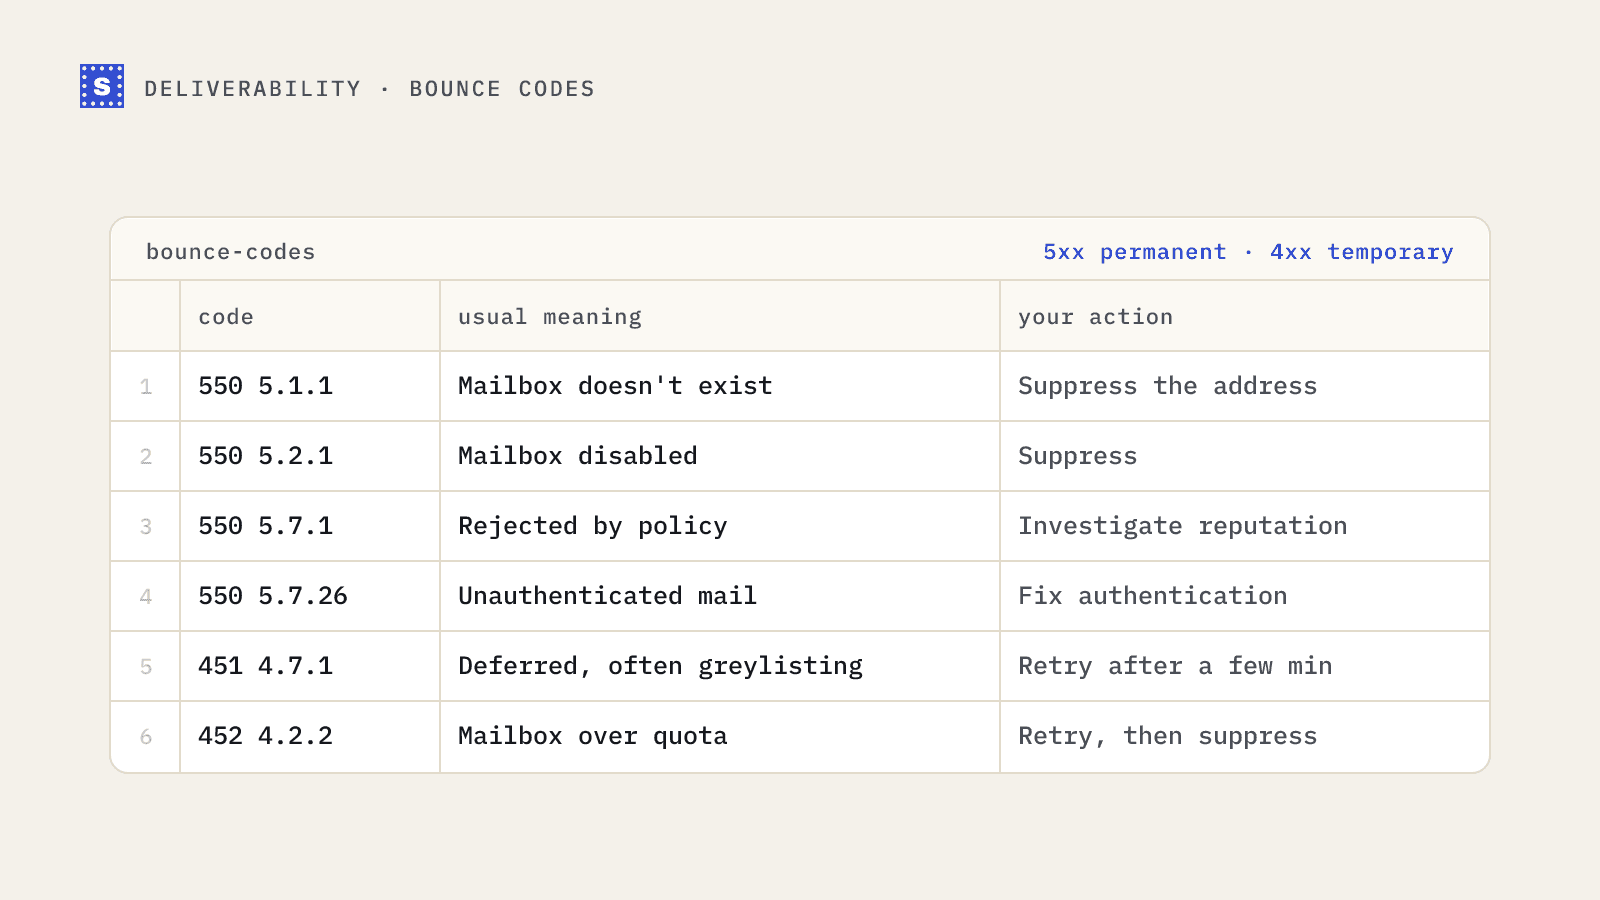
Task: Click 'Rejected by policy' cell
Action: [720, 526]
